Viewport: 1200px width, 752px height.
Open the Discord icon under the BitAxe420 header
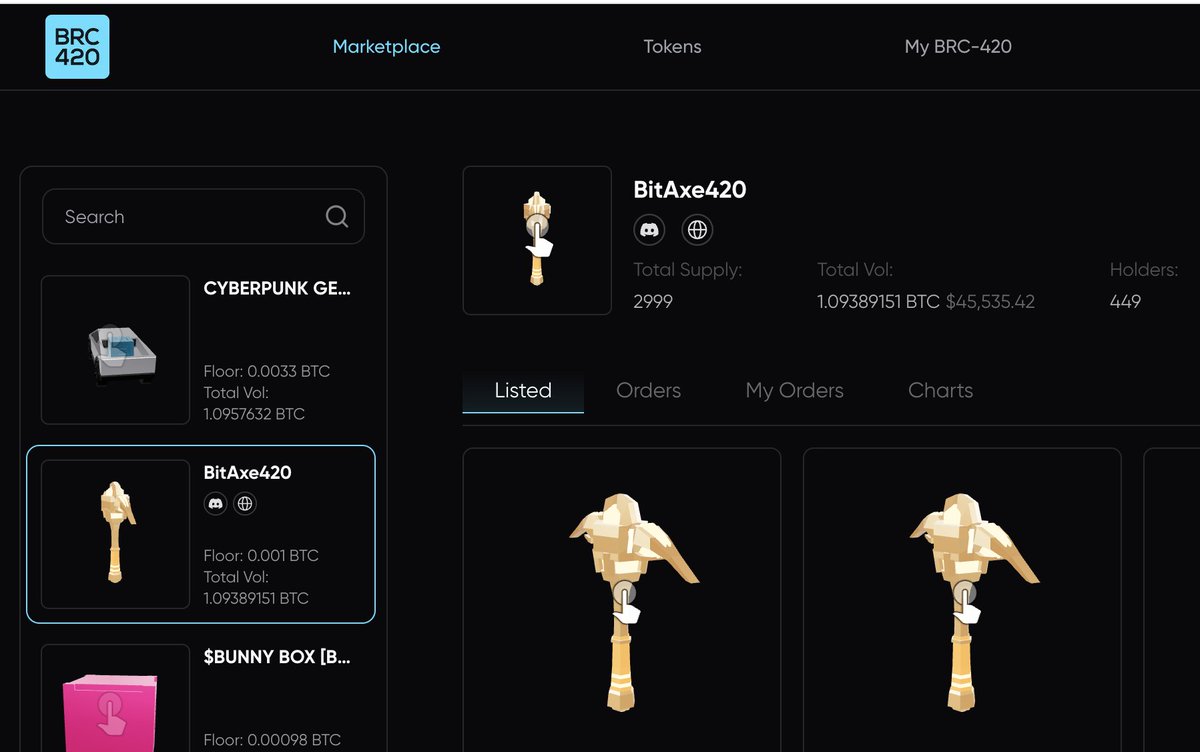[x=650, y=230]
